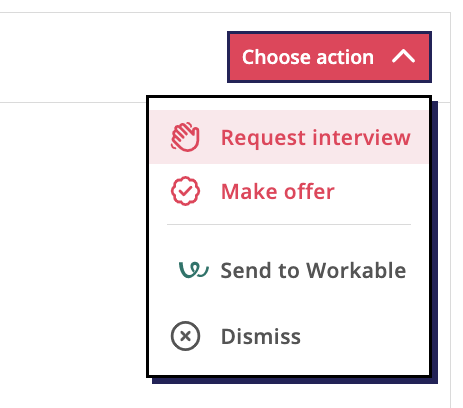Click the highlighted Request interview row
This screenshot has width=463, height=408.
click(x=289, y=137)
